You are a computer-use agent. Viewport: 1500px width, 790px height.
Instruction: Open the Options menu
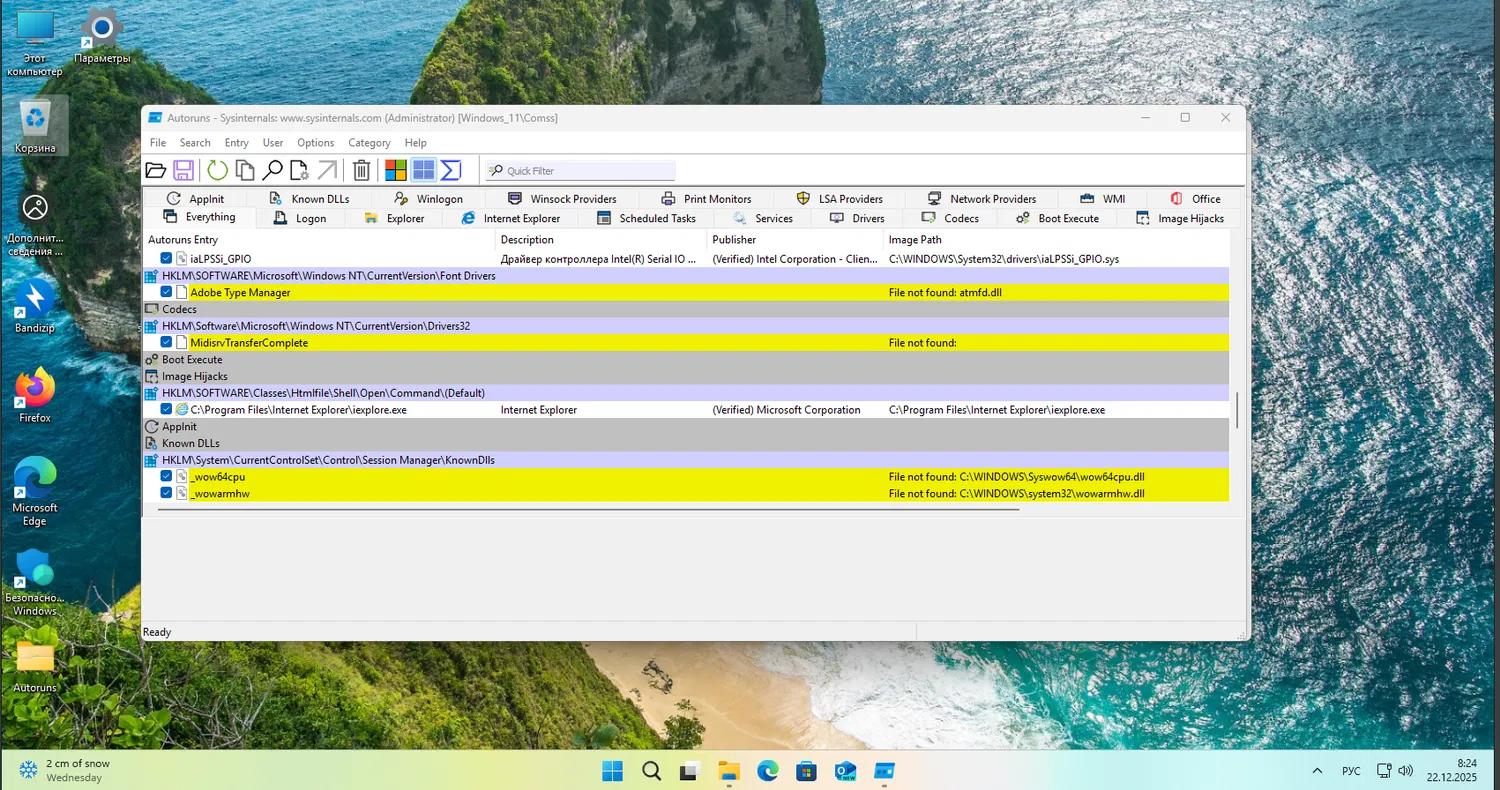[315, 143]
